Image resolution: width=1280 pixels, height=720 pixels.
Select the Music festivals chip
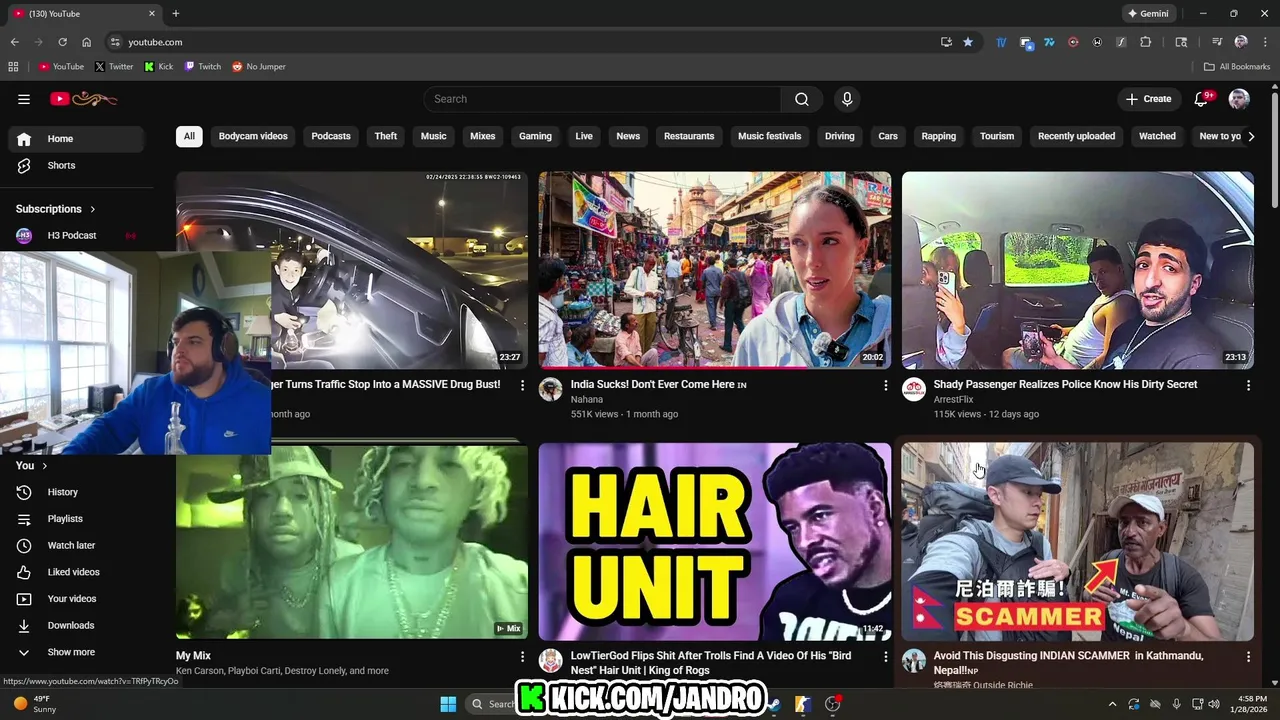tap(769, 136)
